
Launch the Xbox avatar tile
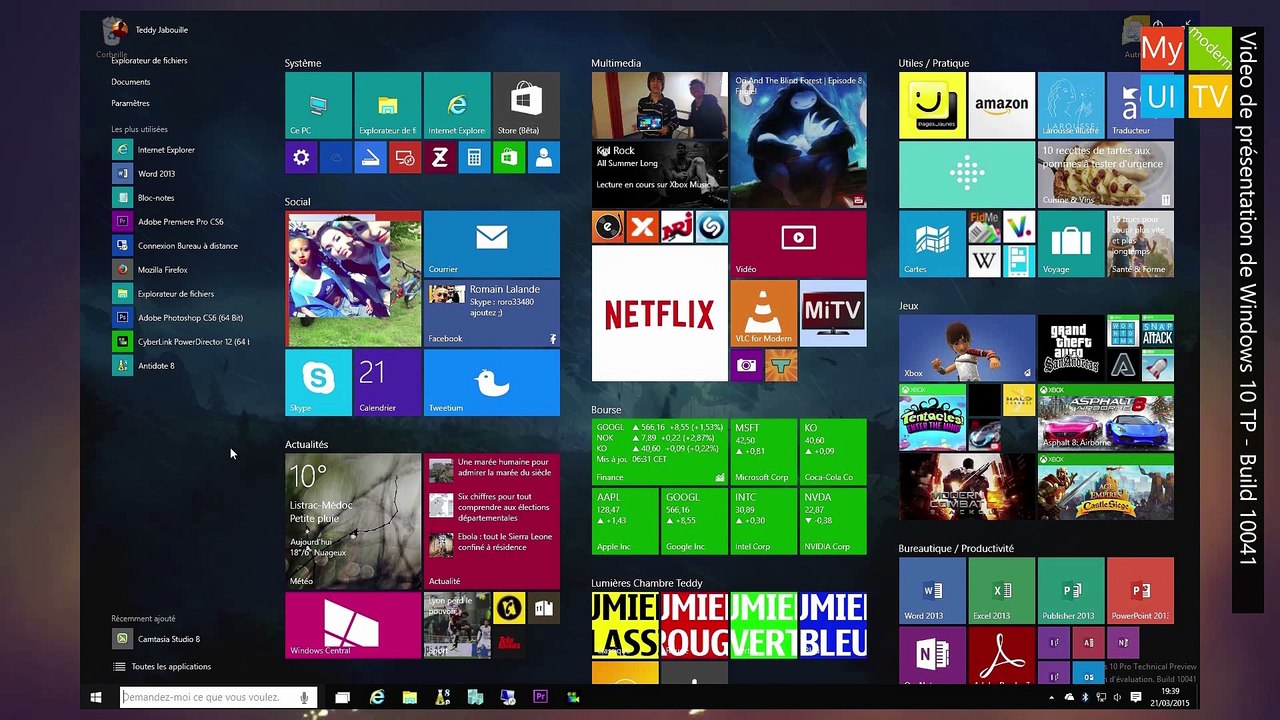coord(967,348)
